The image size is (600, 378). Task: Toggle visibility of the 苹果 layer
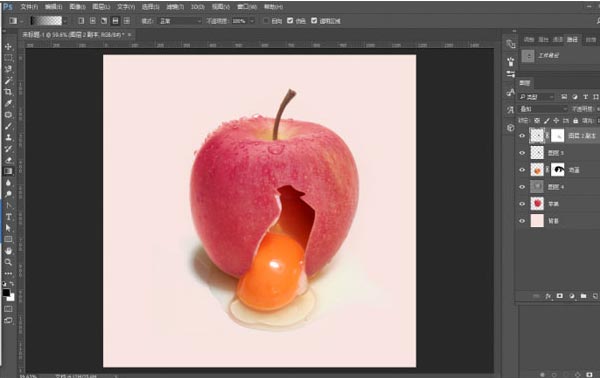[522, 204]
